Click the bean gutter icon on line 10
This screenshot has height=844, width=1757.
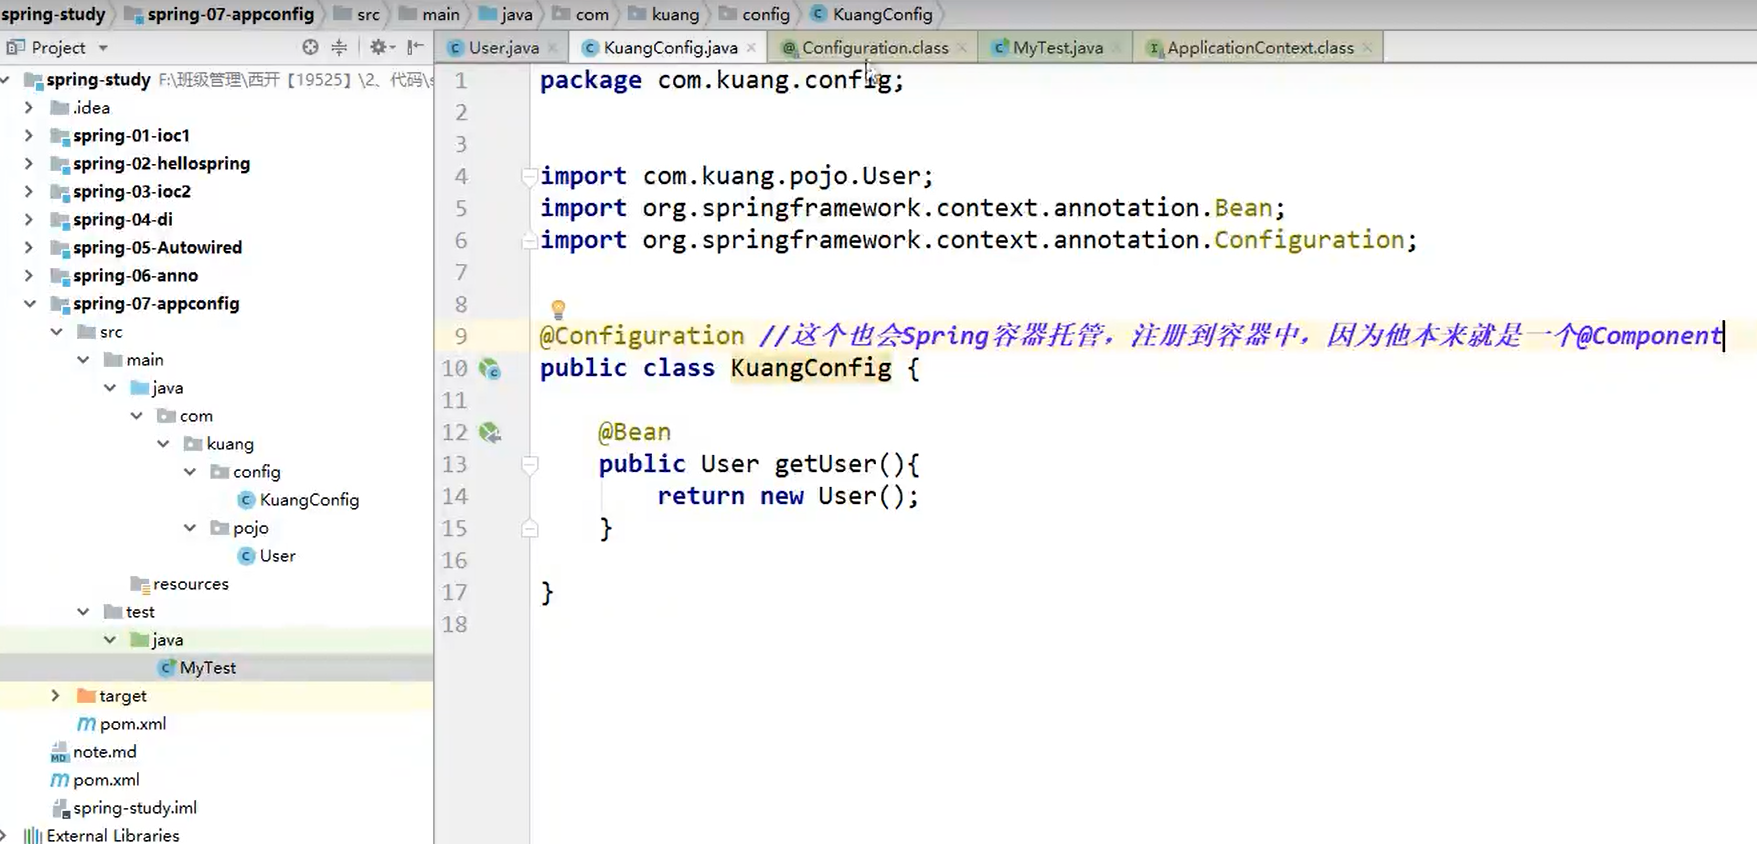pyautogui.click(x=489, y=369)
